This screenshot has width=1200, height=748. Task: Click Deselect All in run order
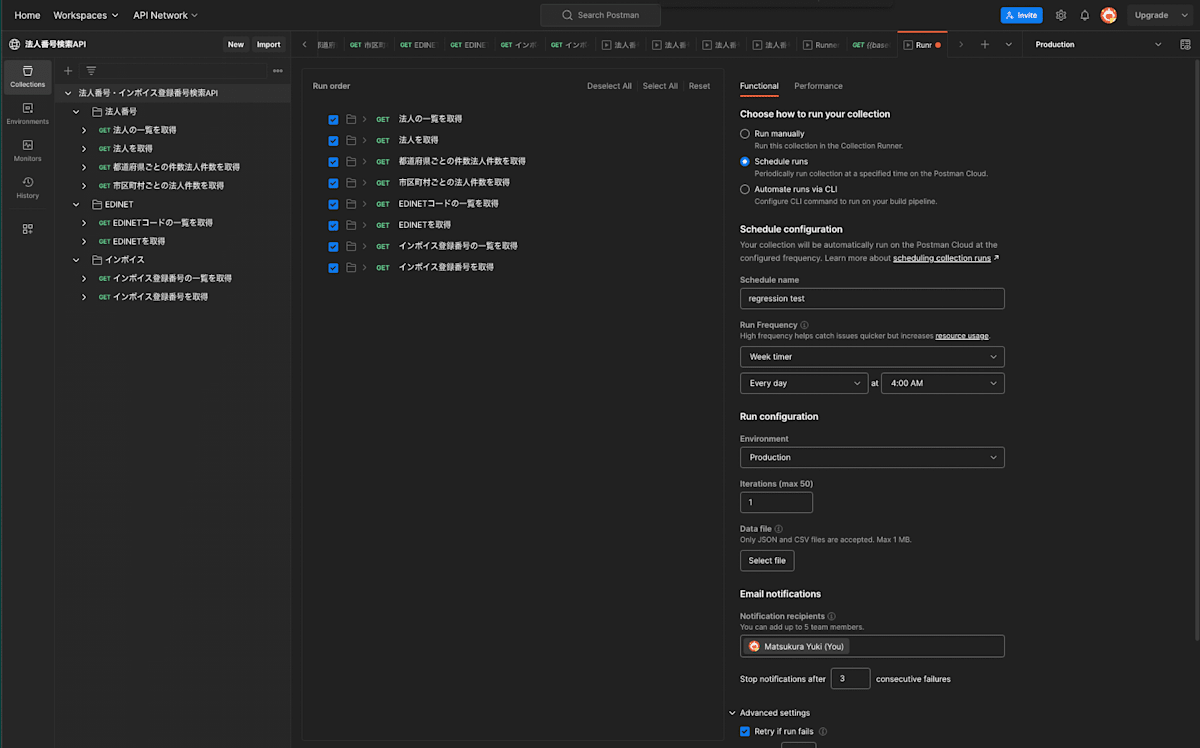[x=609, y=86]
